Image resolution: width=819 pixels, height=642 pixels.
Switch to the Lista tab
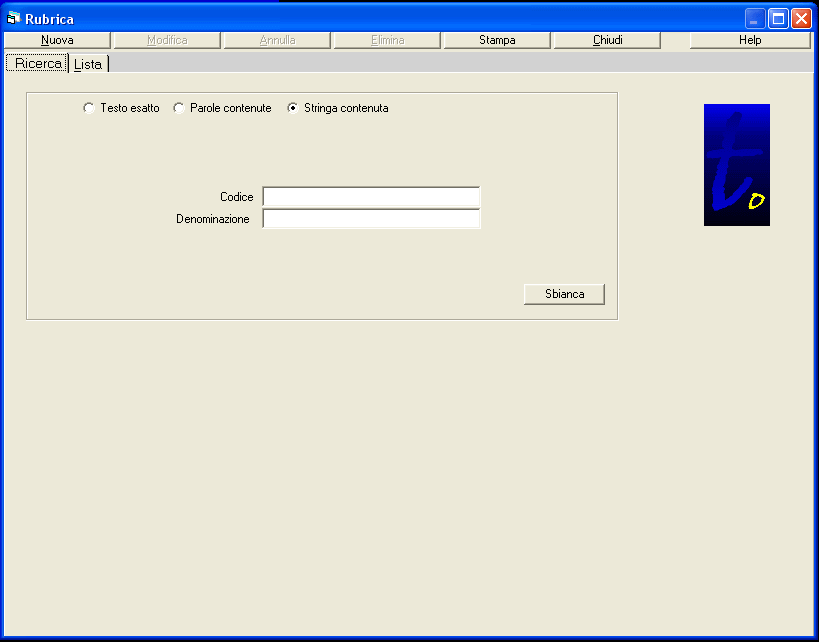click(88, 64)
